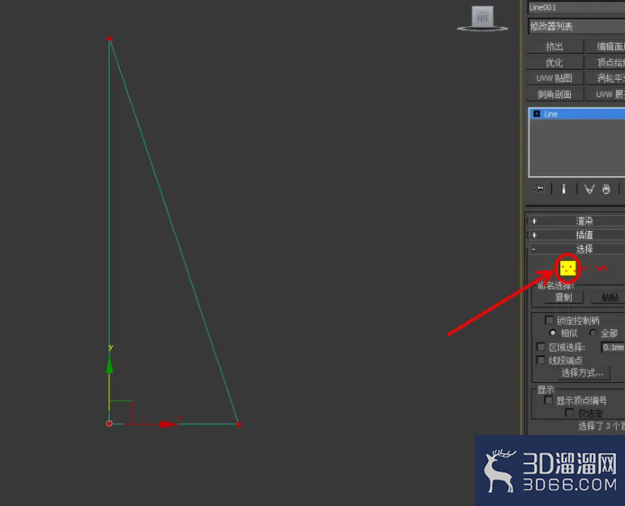Enable the 显示顶点编号 checkbox
The width and height of the screenshot is (625, 506).
click(x=548, y=400)
